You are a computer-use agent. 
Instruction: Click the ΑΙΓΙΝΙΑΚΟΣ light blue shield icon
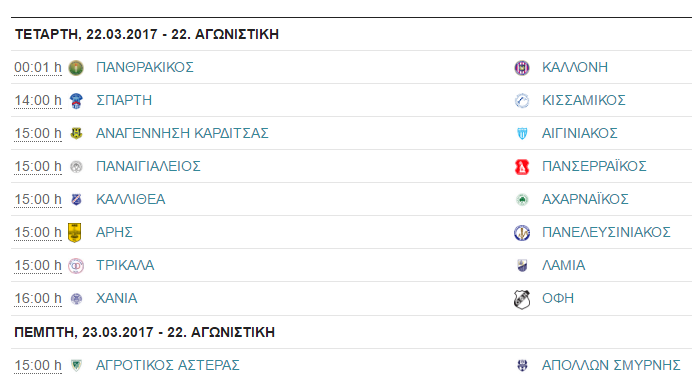522,133
